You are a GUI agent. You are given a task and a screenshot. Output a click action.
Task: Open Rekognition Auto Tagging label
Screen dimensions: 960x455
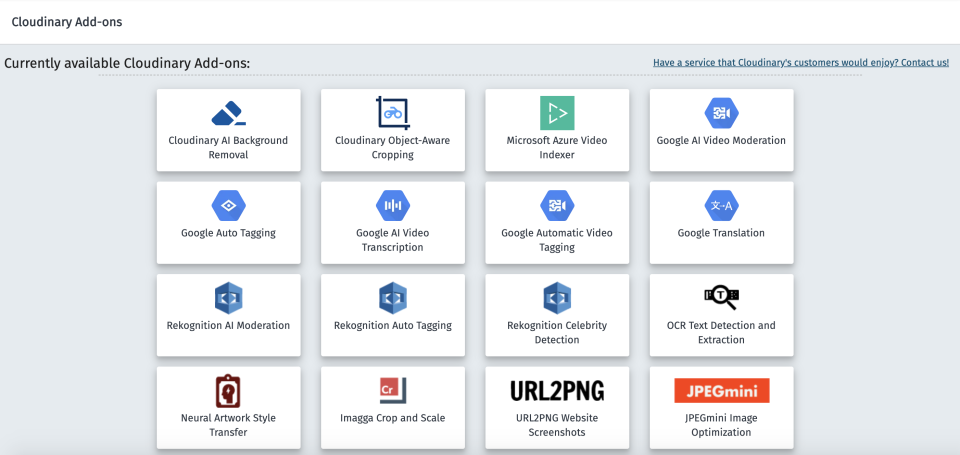(392, 325)
